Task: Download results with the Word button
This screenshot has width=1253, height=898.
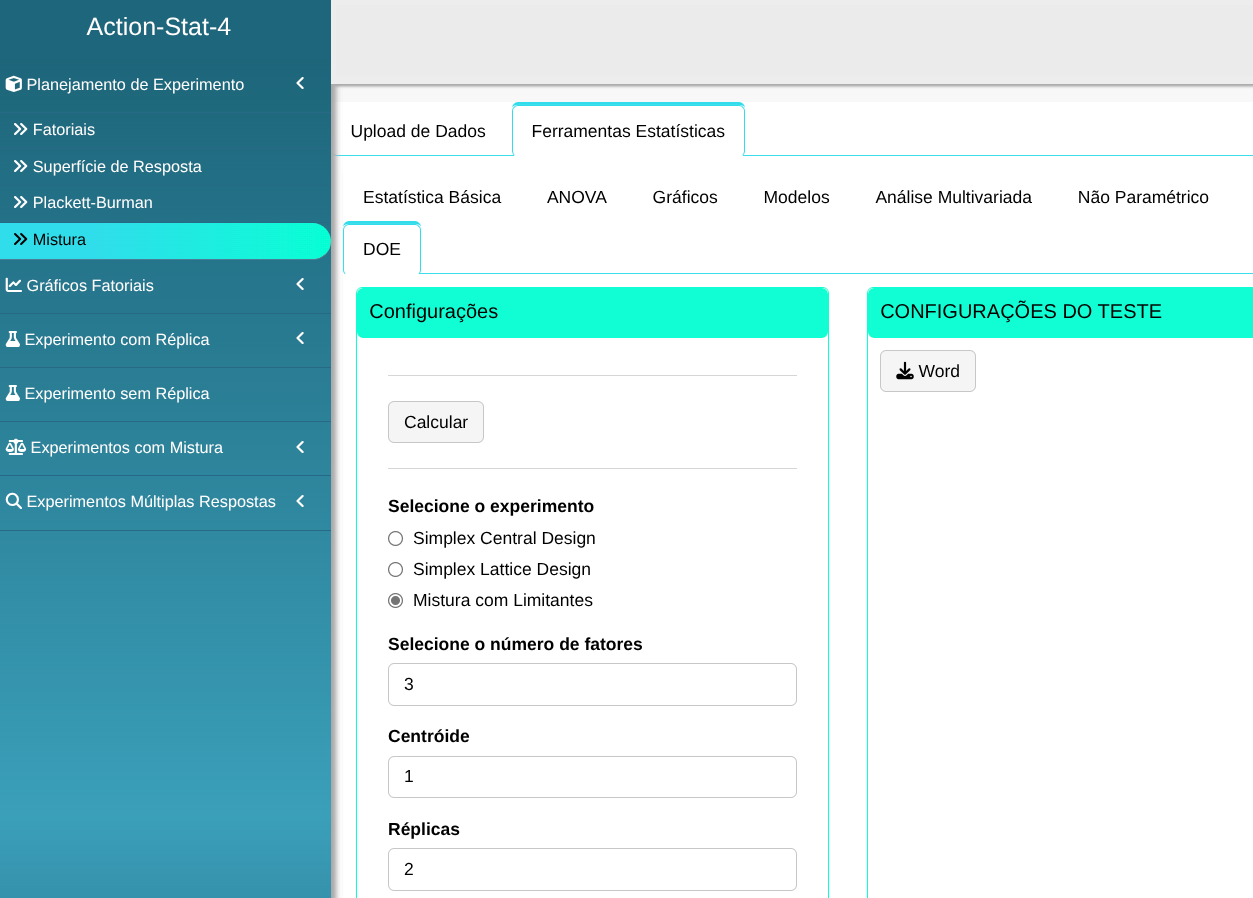Action: point(927,371)
